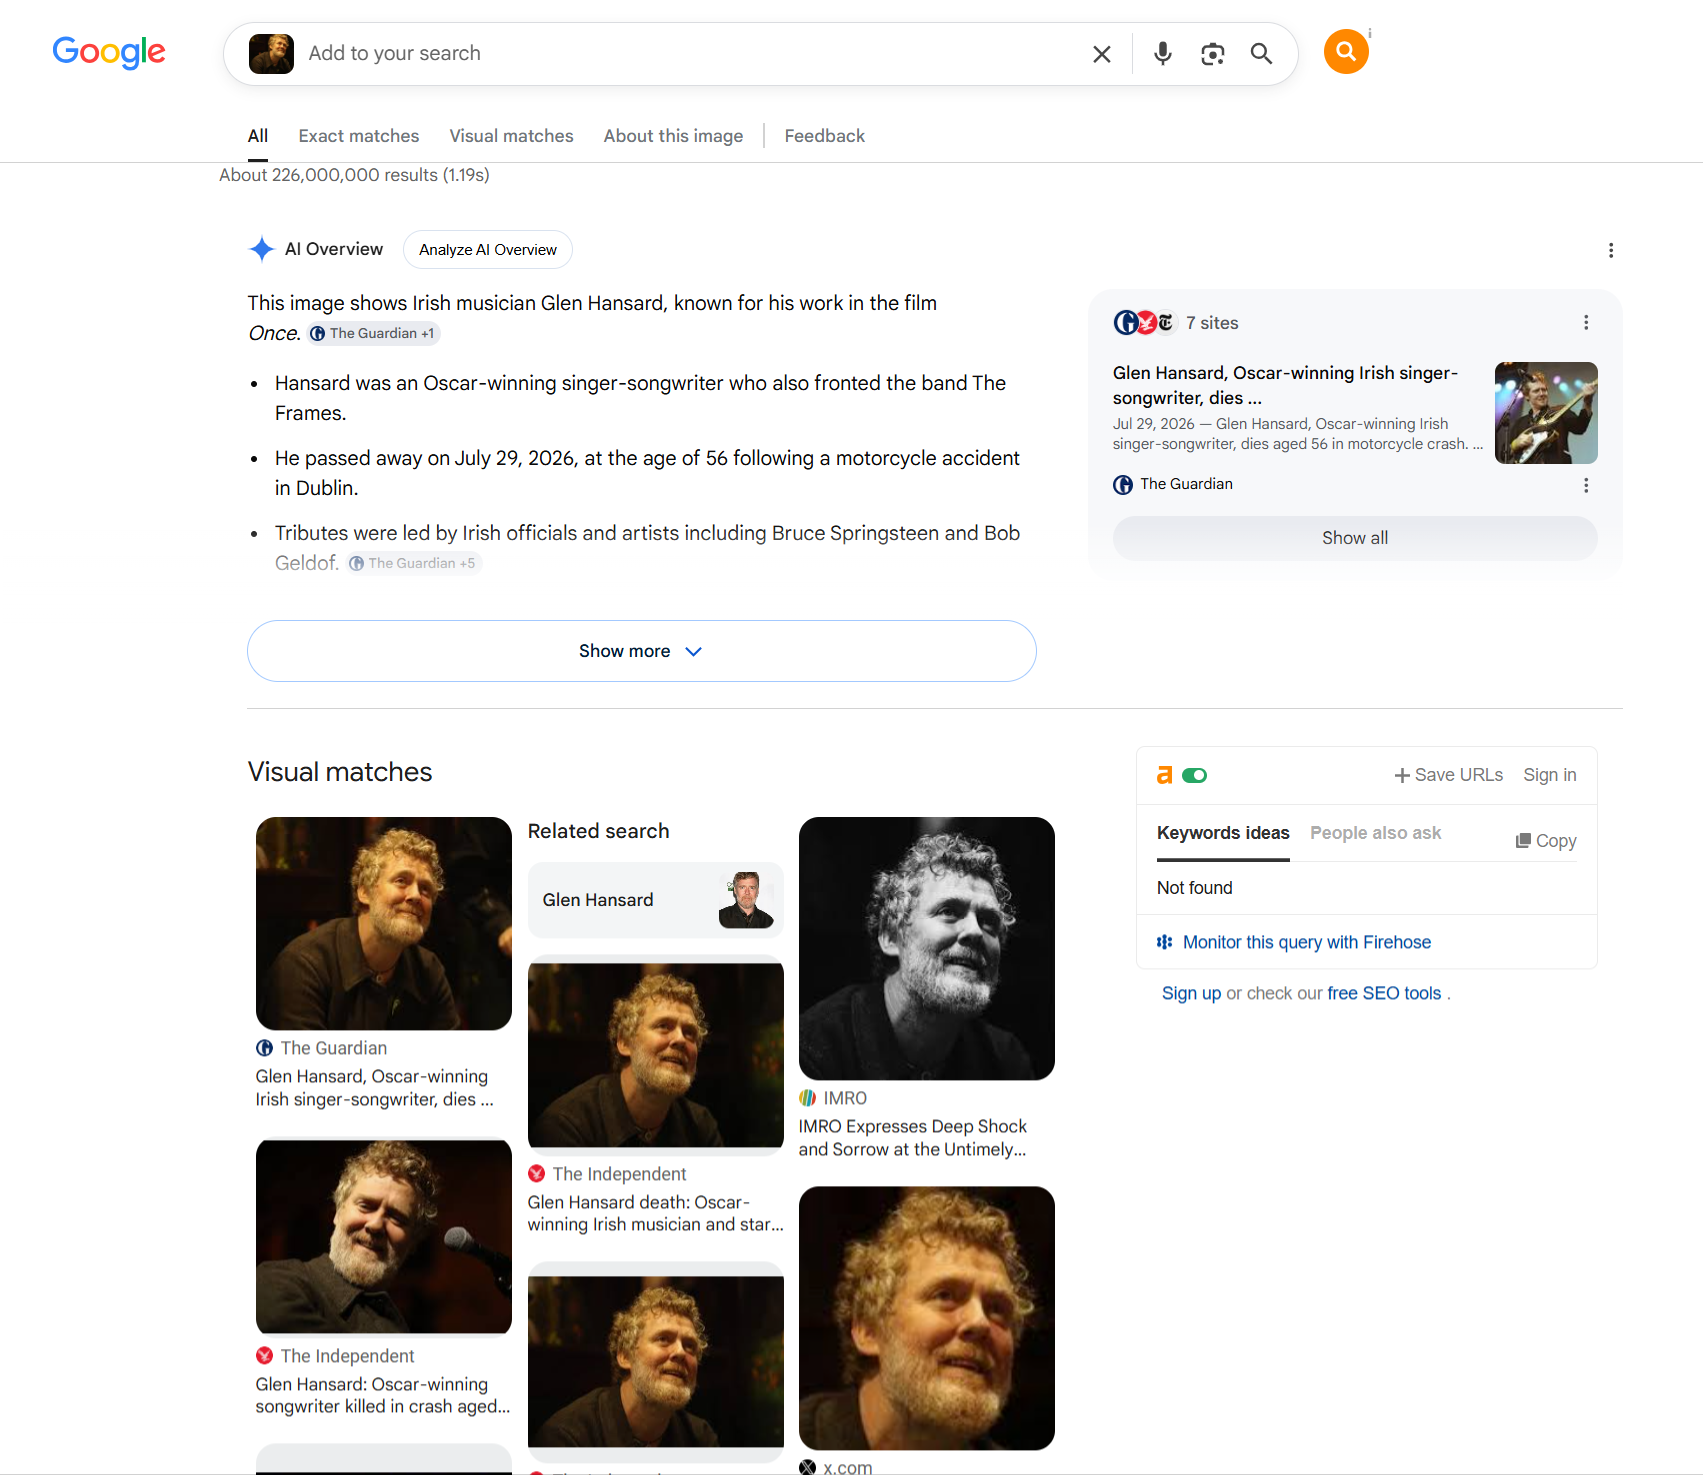This screenshot has height=1475, width=1703.
Task: Click Independent favicon under microphone photo
Action: 265,1356
